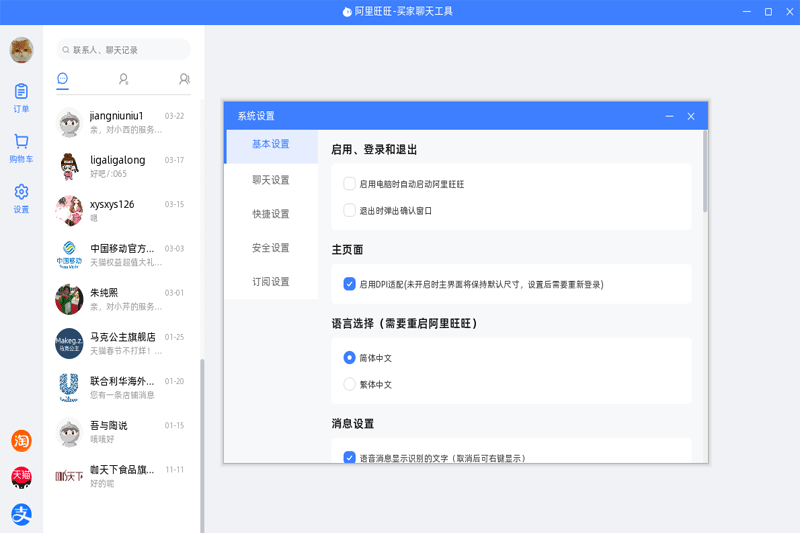Open chat with 吾与陶说
Image resolution: width=800 pixels, height=533 pixels.
(x=122, y=432)
